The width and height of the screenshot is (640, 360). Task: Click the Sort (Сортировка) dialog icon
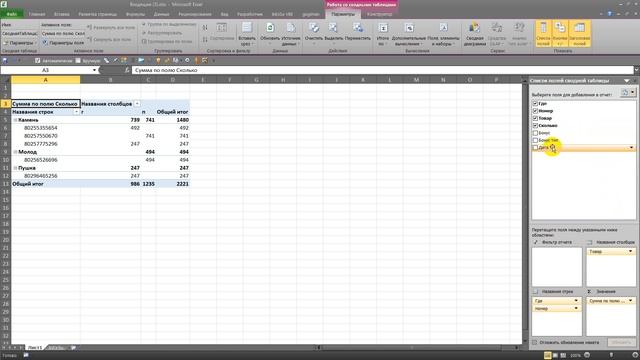coord(222,28)
